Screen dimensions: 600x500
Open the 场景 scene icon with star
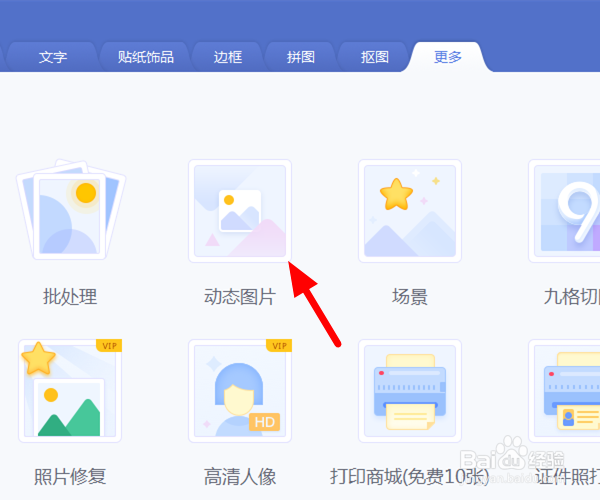pos(410,211)
